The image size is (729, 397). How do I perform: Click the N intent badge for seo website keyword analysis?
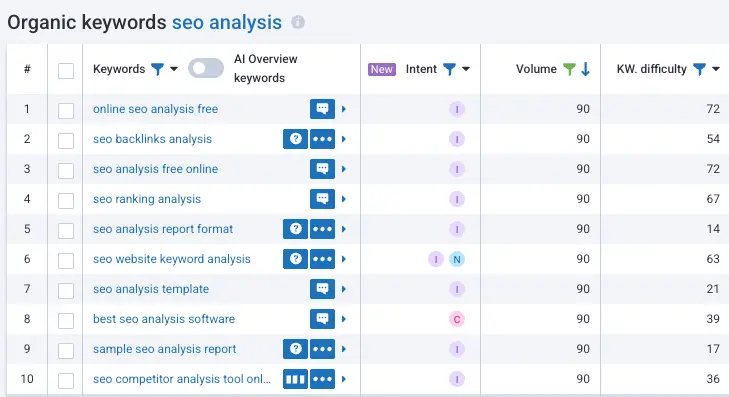[x=457, y=259]
